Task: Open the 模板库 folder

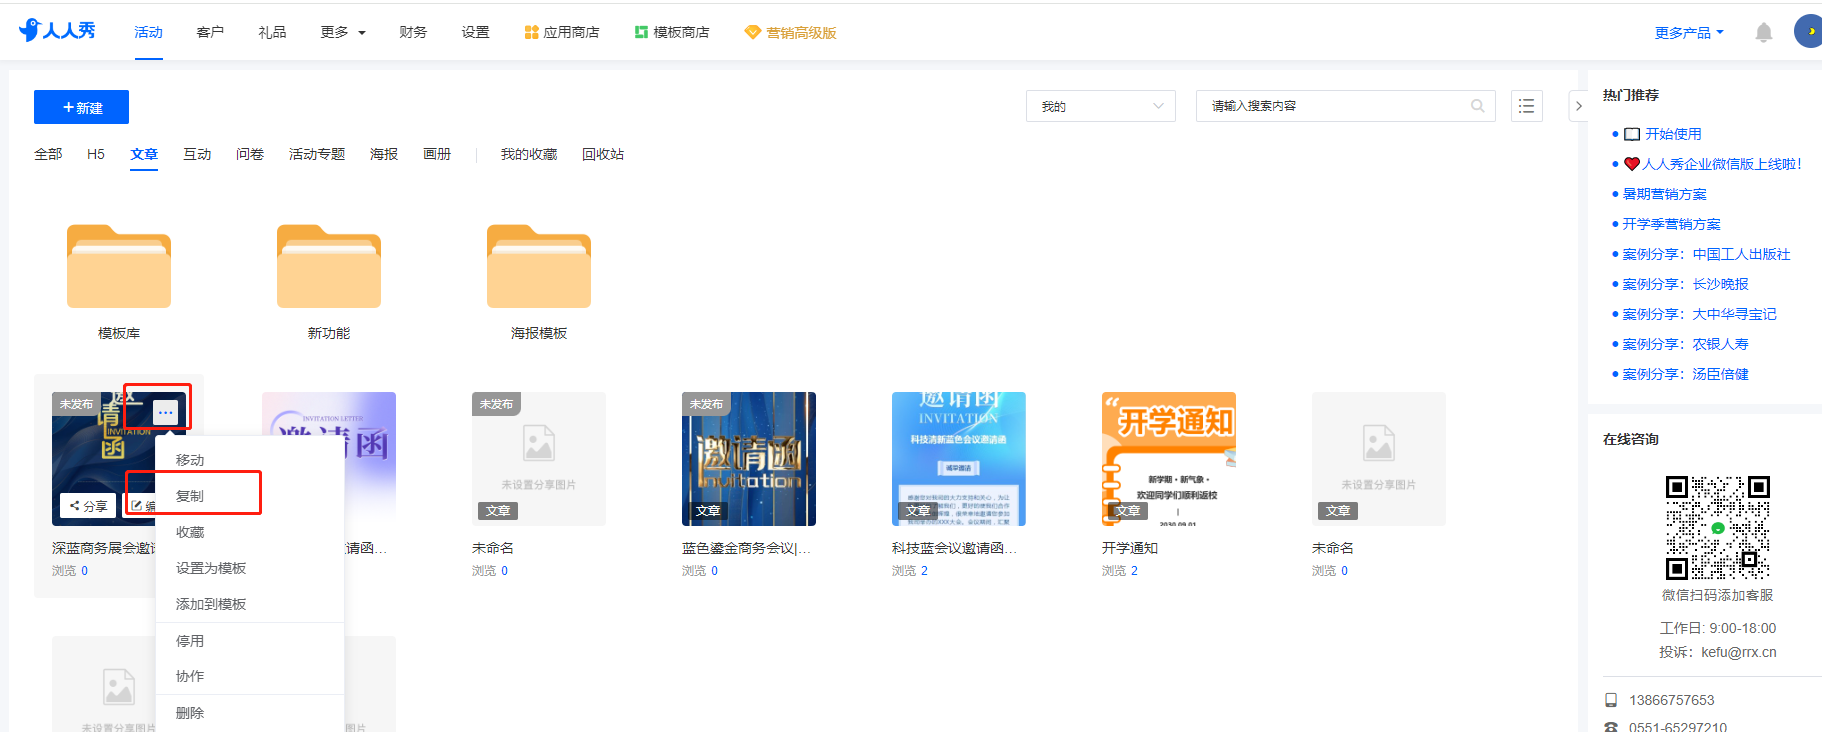Action: coord(119,267)
